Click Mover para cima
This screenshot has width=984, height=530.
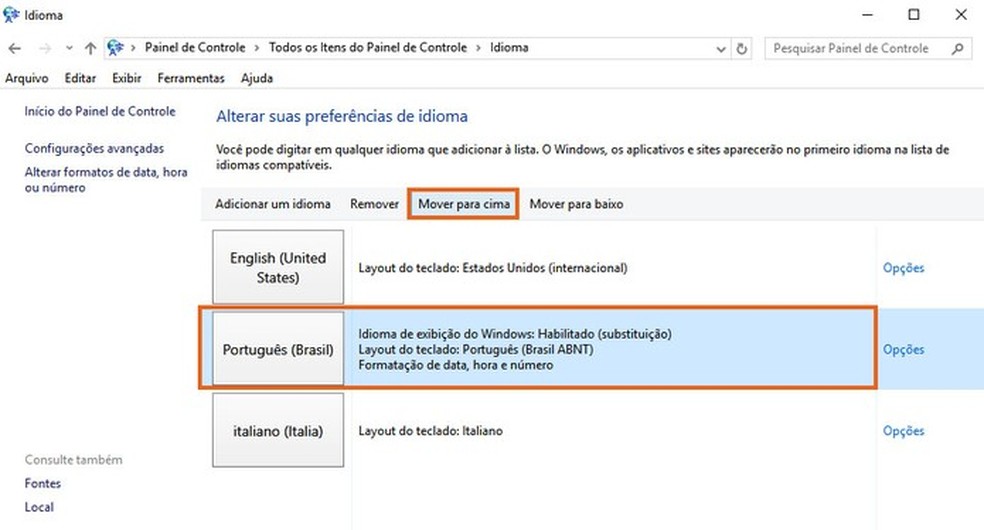(x=464, y=204)
